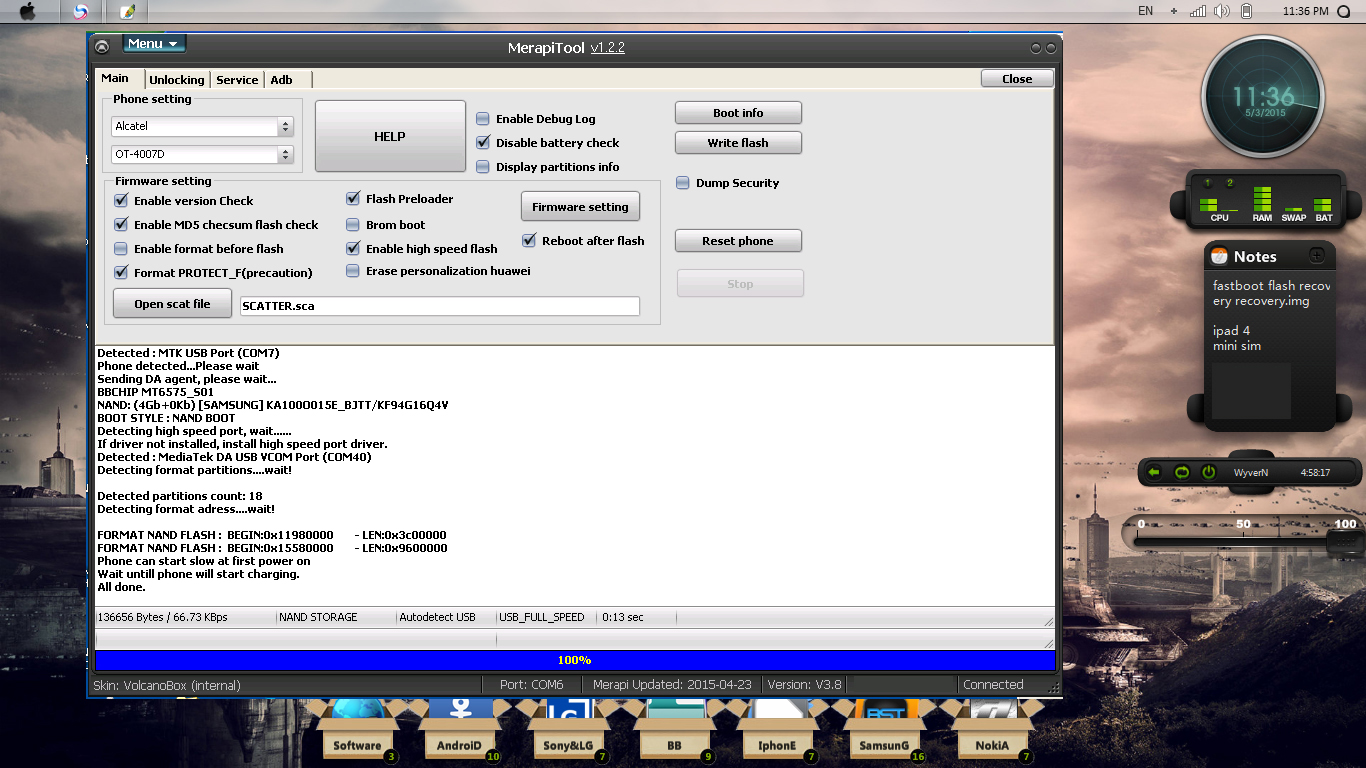
Task: Click the Open scat file button
Action: click(x=172, y=304)
